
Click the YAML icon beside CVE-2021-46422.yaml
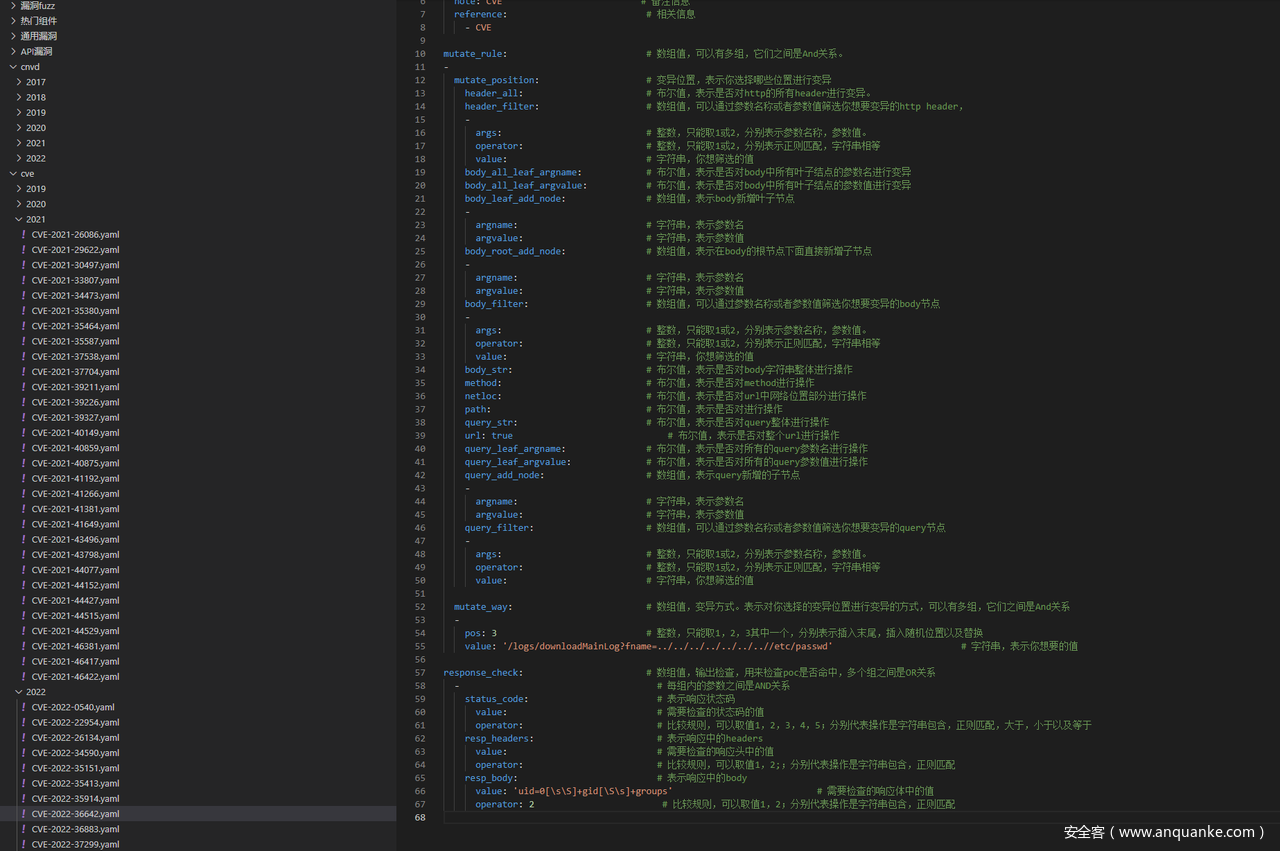click(24, 677)
